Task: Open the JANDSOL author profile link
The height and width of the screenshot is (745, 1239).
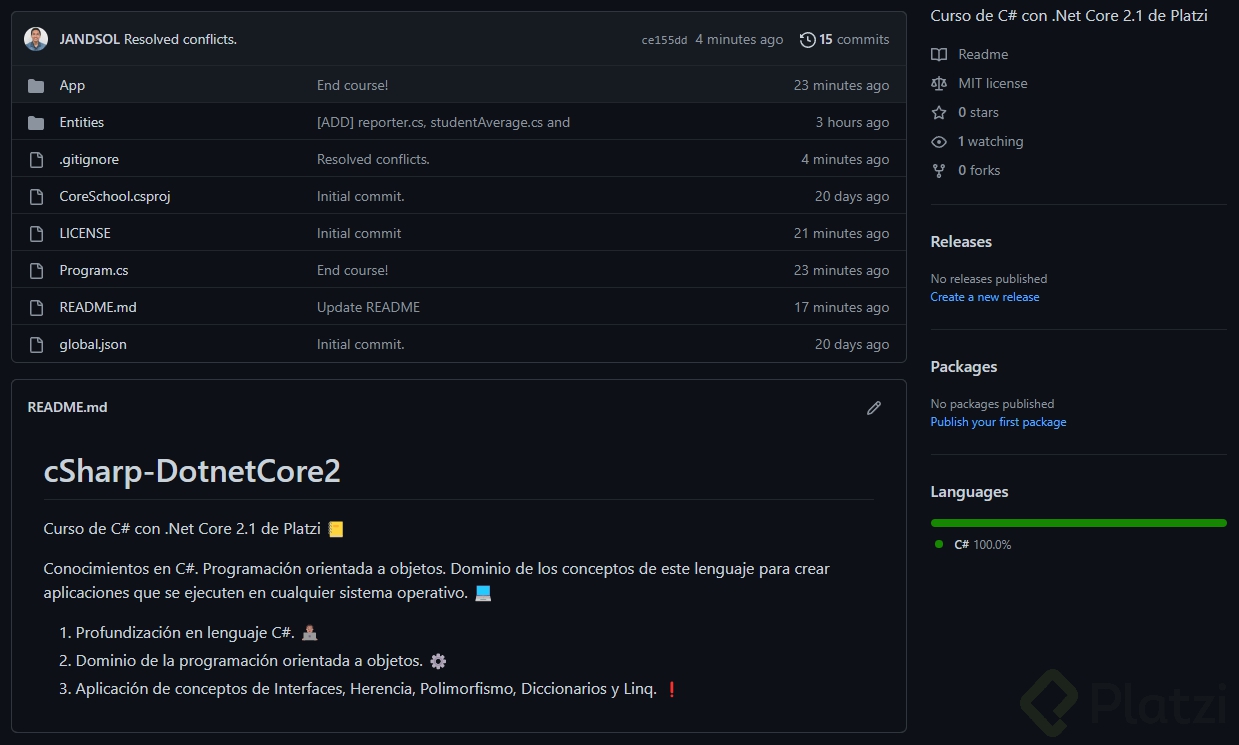Action: (x=89, y=39)
